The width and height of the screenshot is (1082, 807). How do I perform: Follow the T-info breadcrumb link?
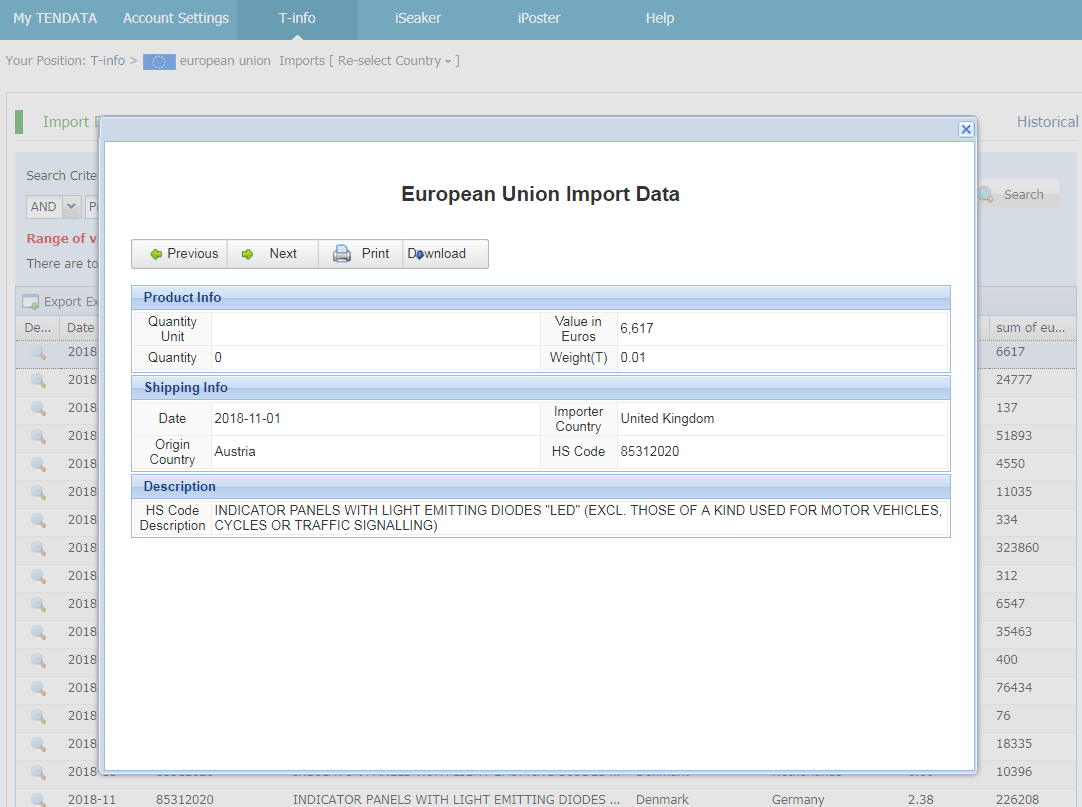point(108,61)
